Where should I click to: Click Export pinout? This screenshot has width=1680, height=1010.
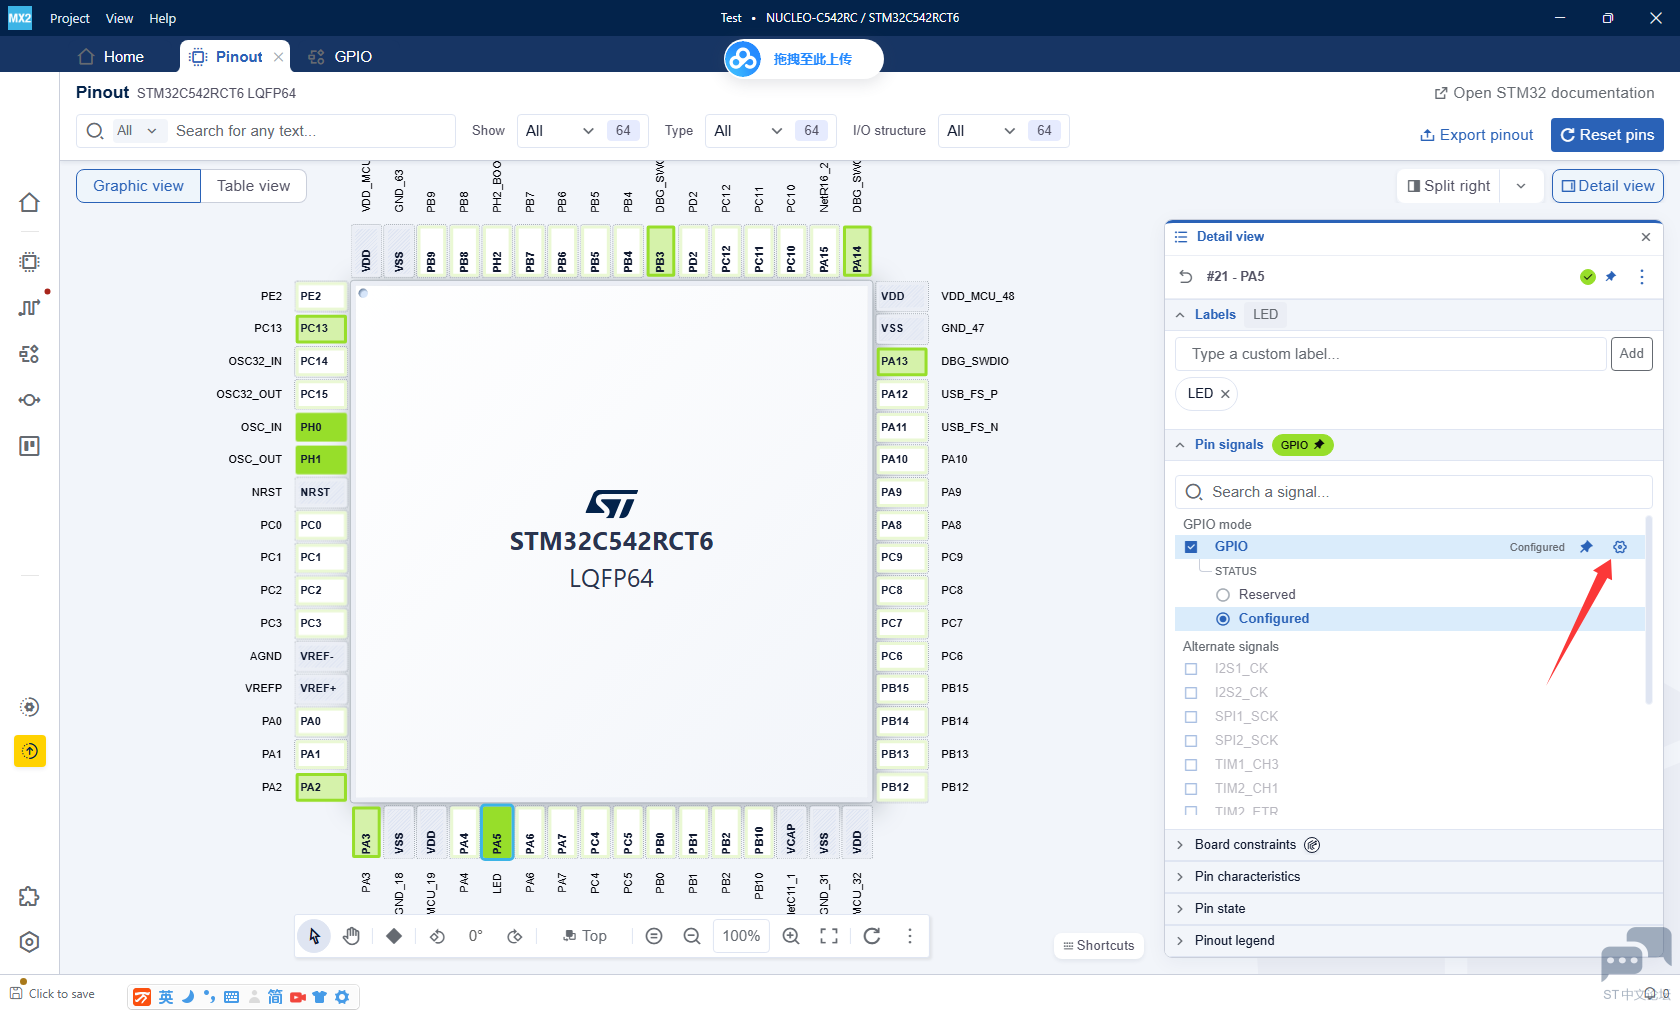[x=1477, y=135]
